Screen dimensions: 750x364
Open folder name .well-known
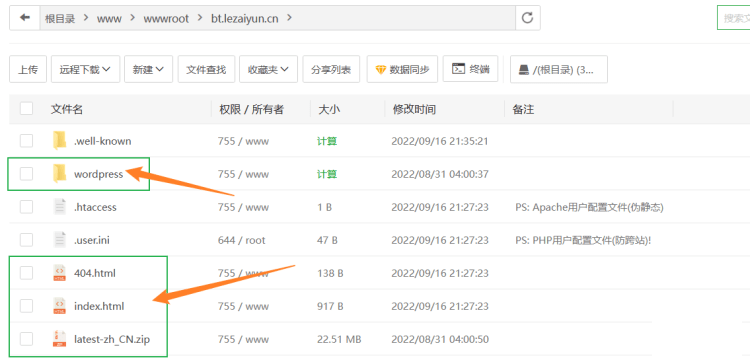point(102,141)
